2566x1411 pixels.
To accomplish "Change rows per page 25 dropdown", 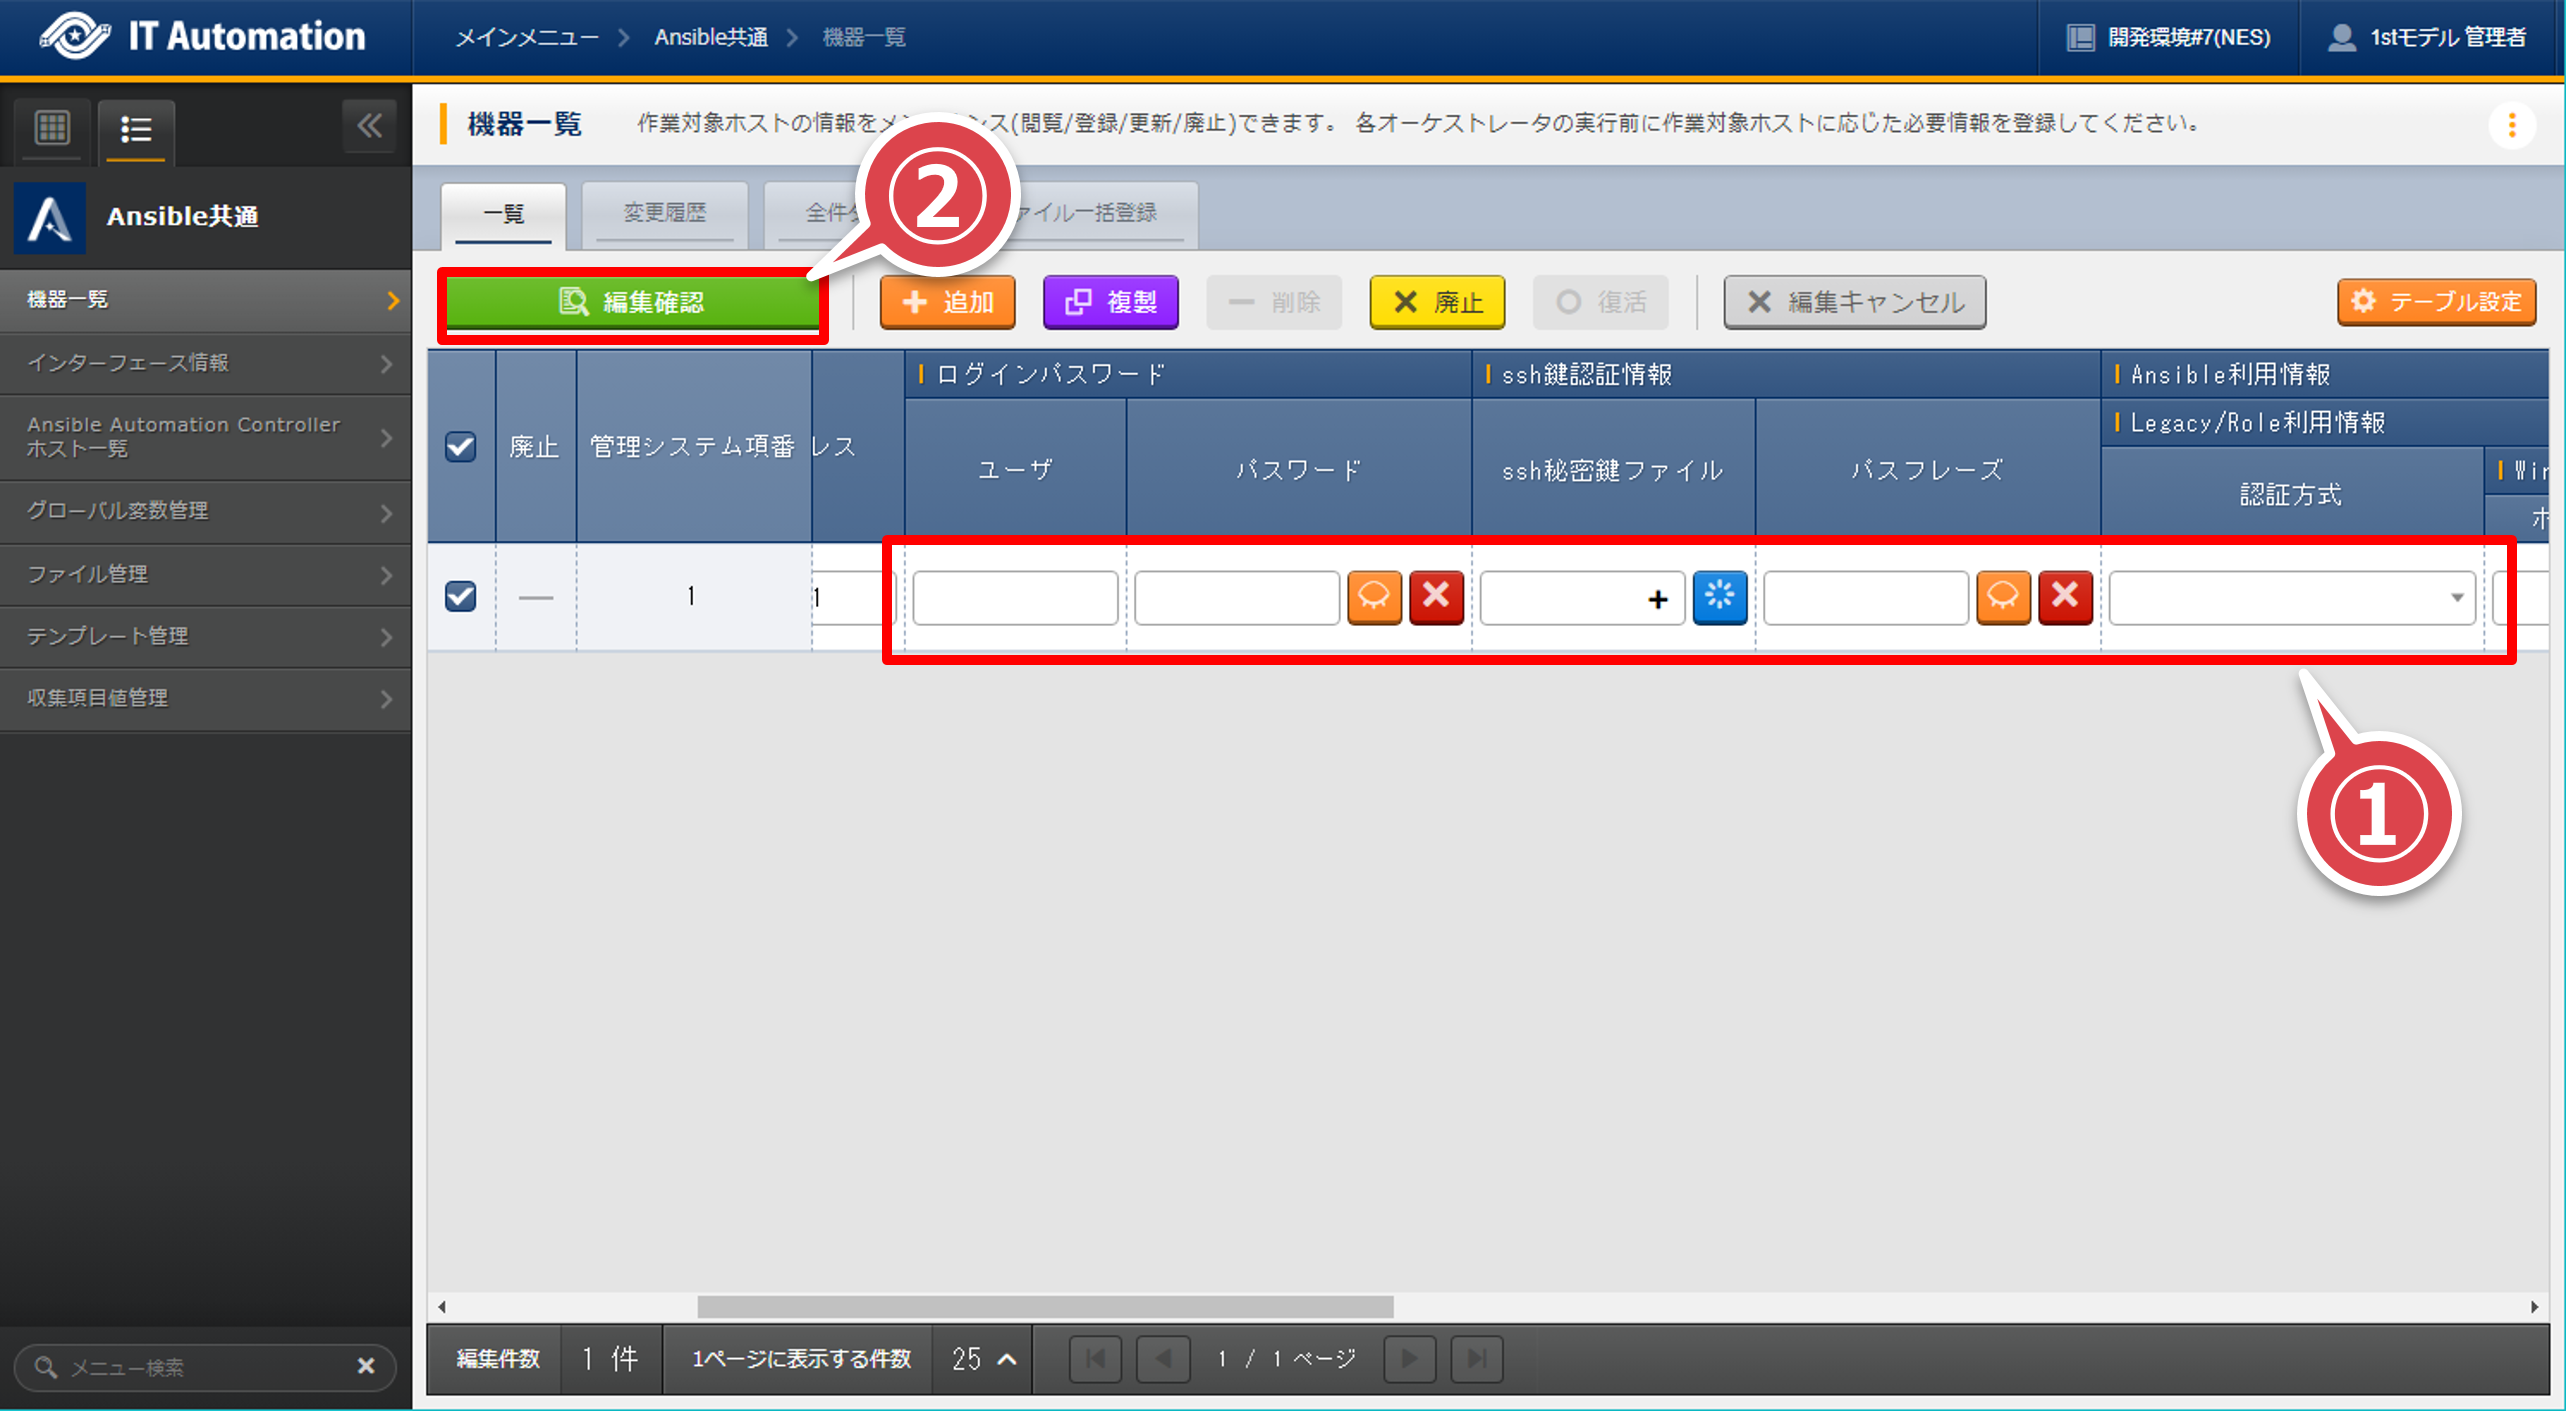I will click(983, 1359).
